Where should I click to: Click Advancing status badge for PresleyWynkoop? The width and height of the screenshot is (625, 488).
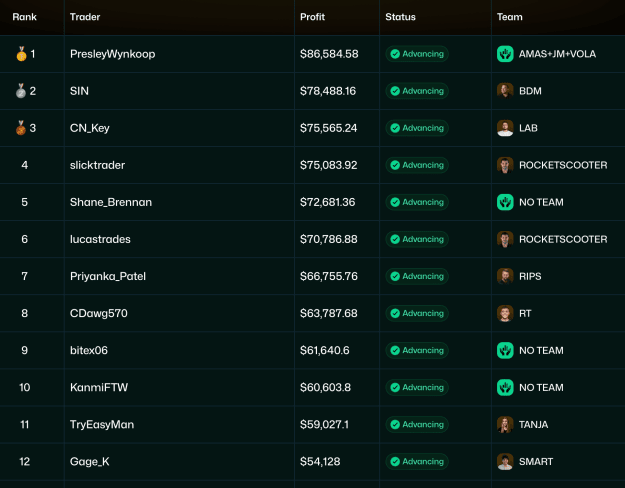[x=417, y=54]
